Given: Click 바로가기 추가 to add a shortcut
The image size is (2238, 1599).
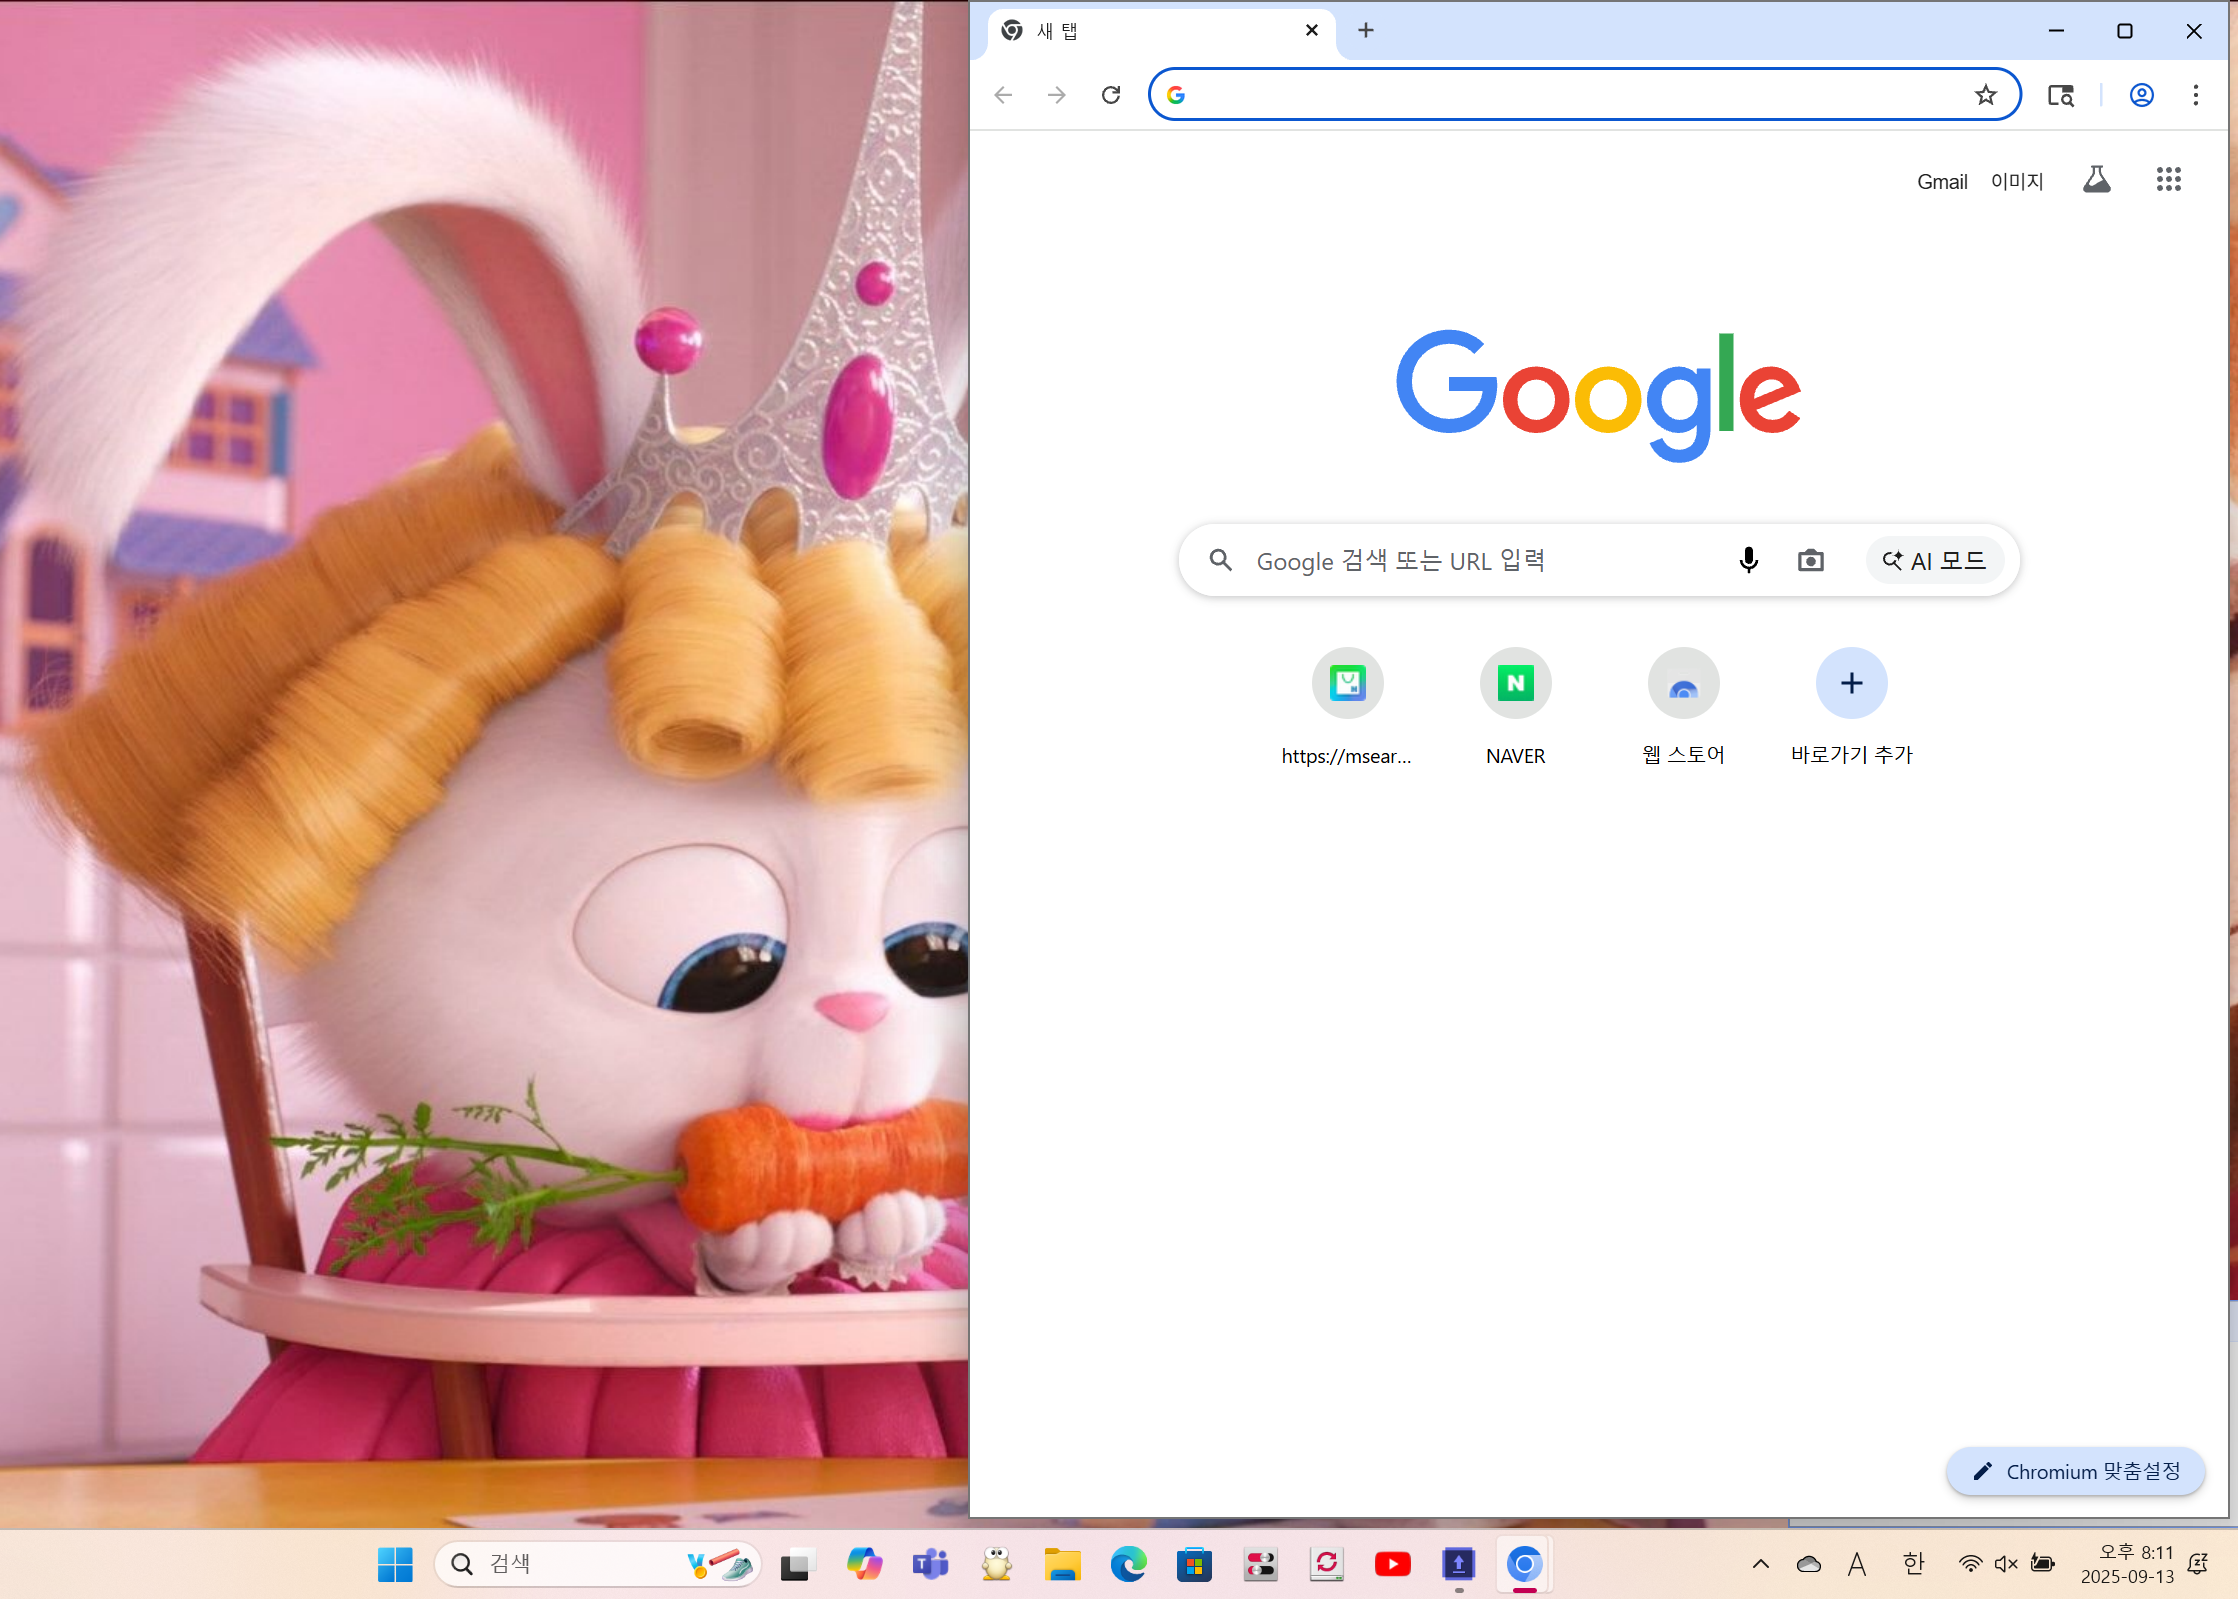Looking at the screenshot, I should click(x=1851, y=706).
